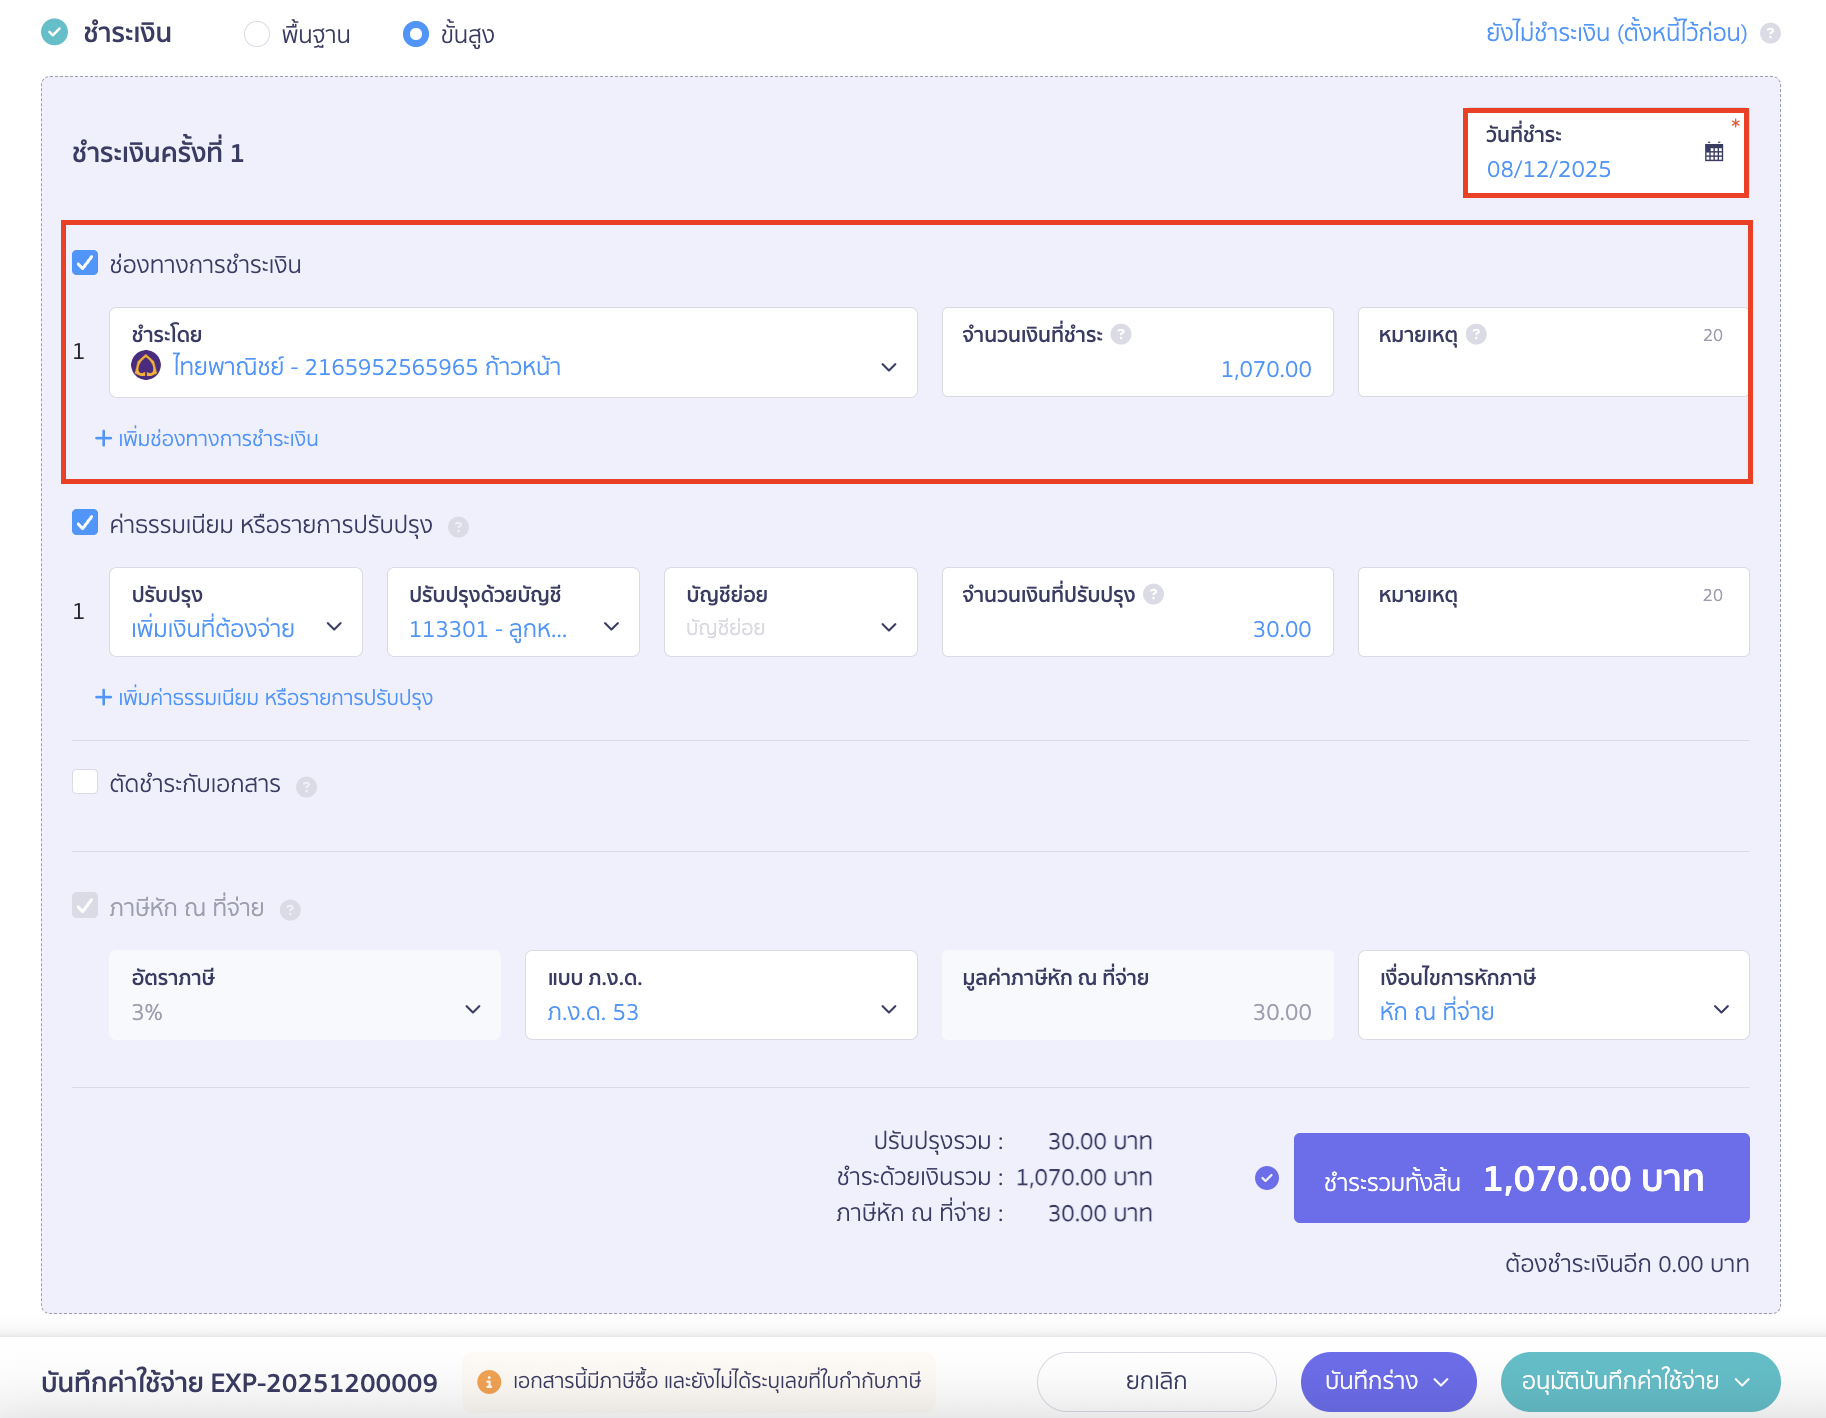Click the orange info icon in bottom bar
This screenshot has width=1826, height=1418.
point(488,1382)
